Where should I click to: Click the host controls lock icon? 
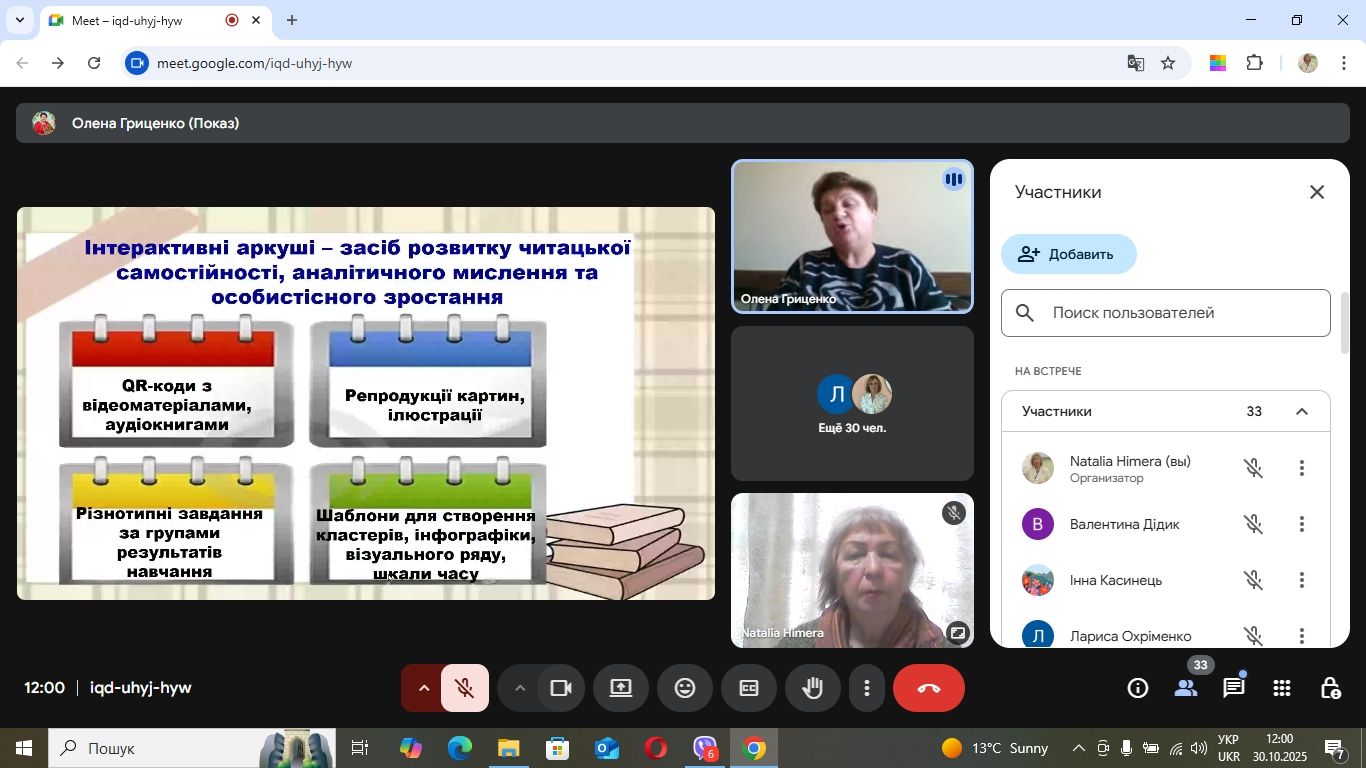(1330, 688)
